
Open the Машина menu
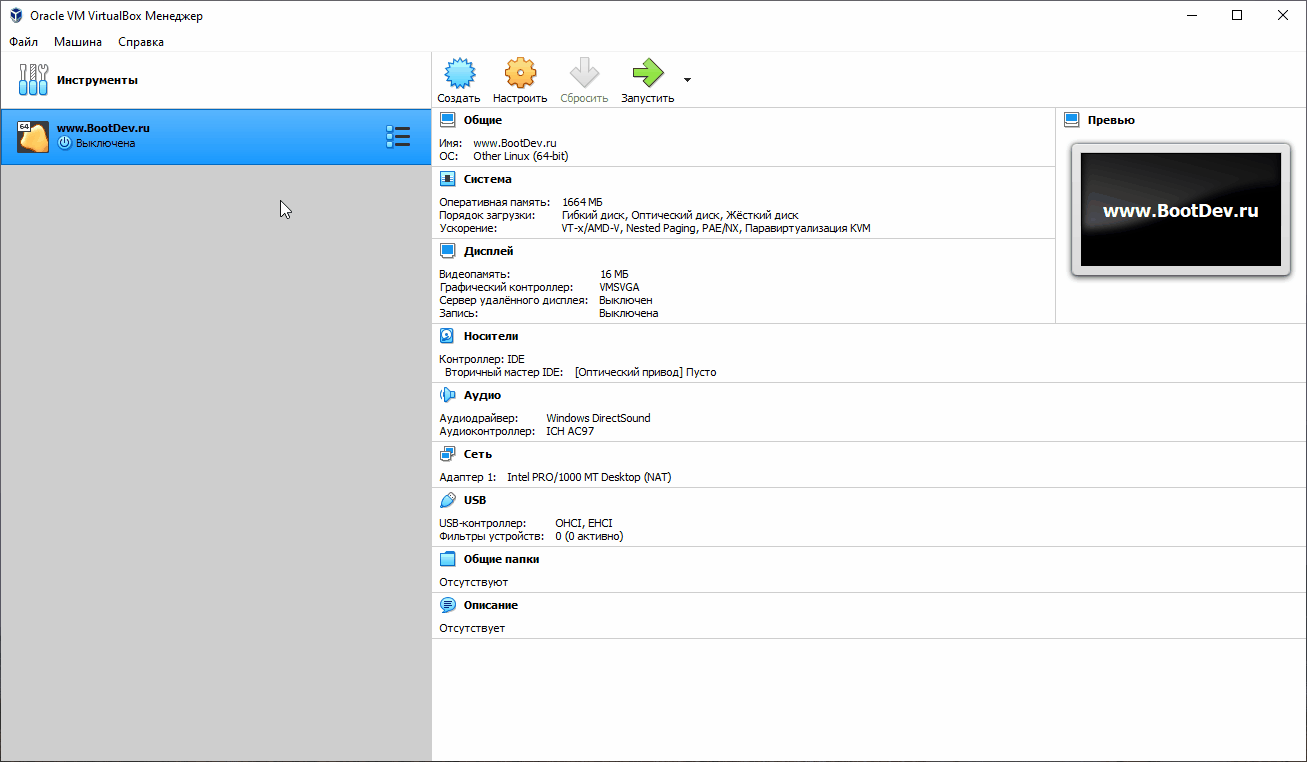click(78, 42)
